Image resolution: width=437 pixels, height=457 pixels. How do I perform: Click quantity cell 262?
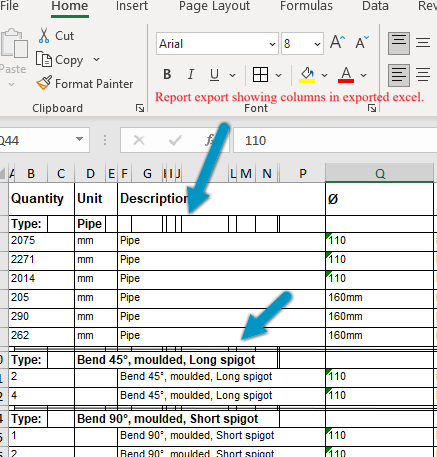tap(41, 336)
